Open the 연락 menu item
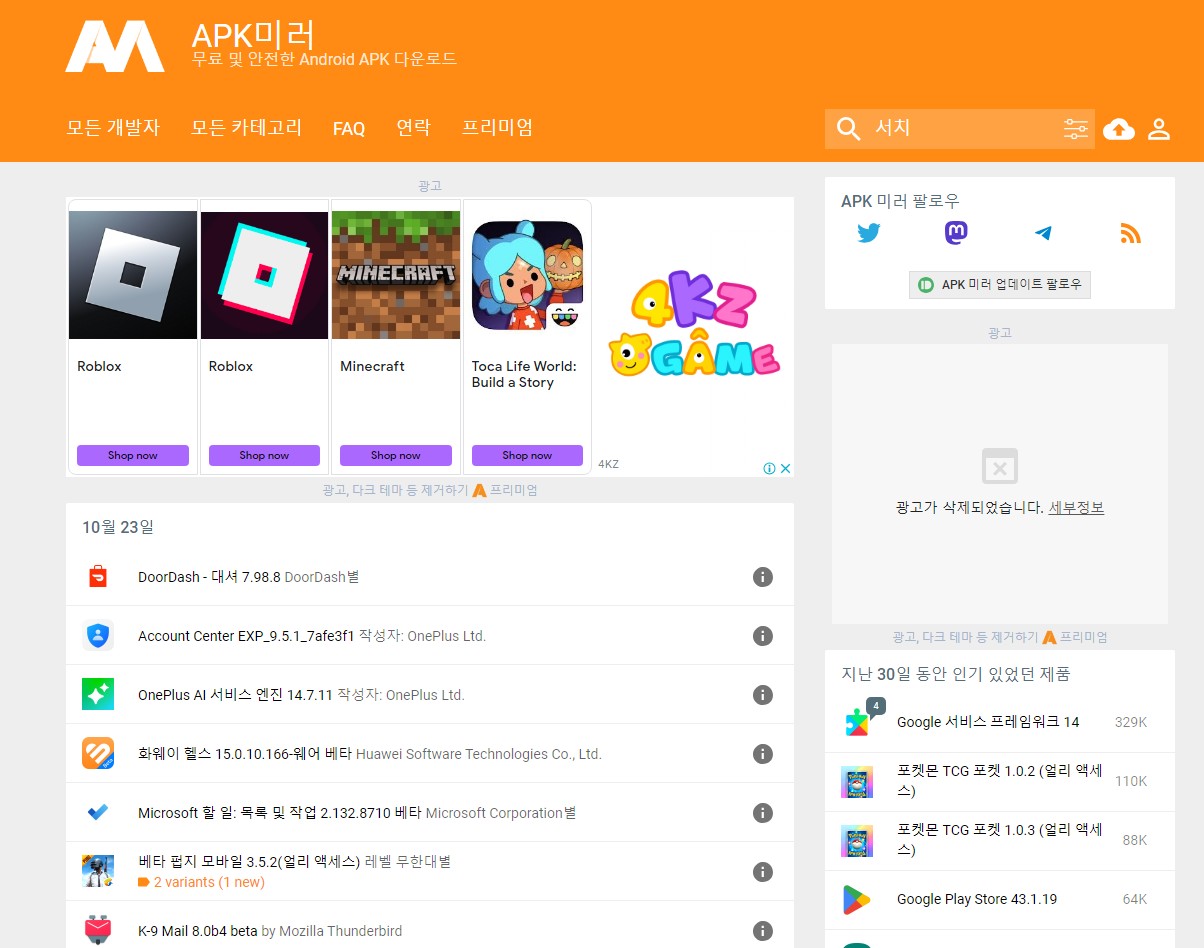This screenshot has height=948, width=1204. coord(413,128)
